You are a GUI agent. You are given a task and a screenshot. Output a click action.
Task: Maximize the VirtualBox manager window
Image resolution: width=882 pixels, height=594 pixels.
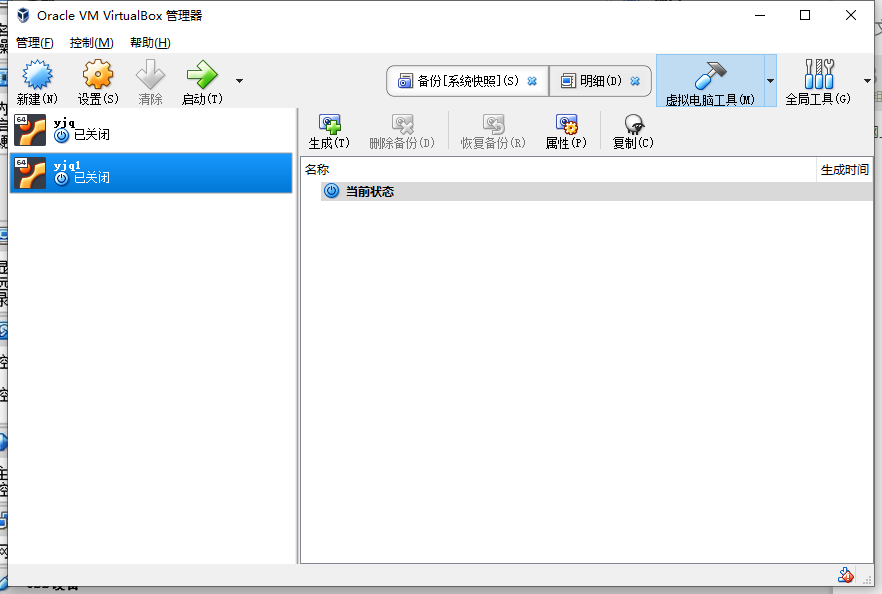tap(805, 15)
